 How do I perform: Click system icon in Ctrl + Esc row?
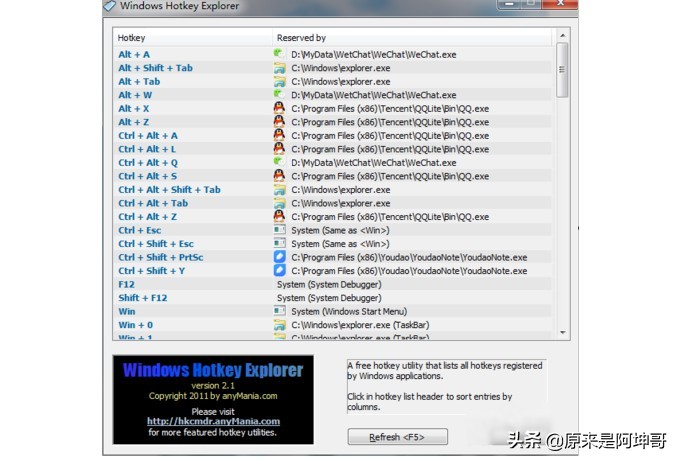click(279, 230)
